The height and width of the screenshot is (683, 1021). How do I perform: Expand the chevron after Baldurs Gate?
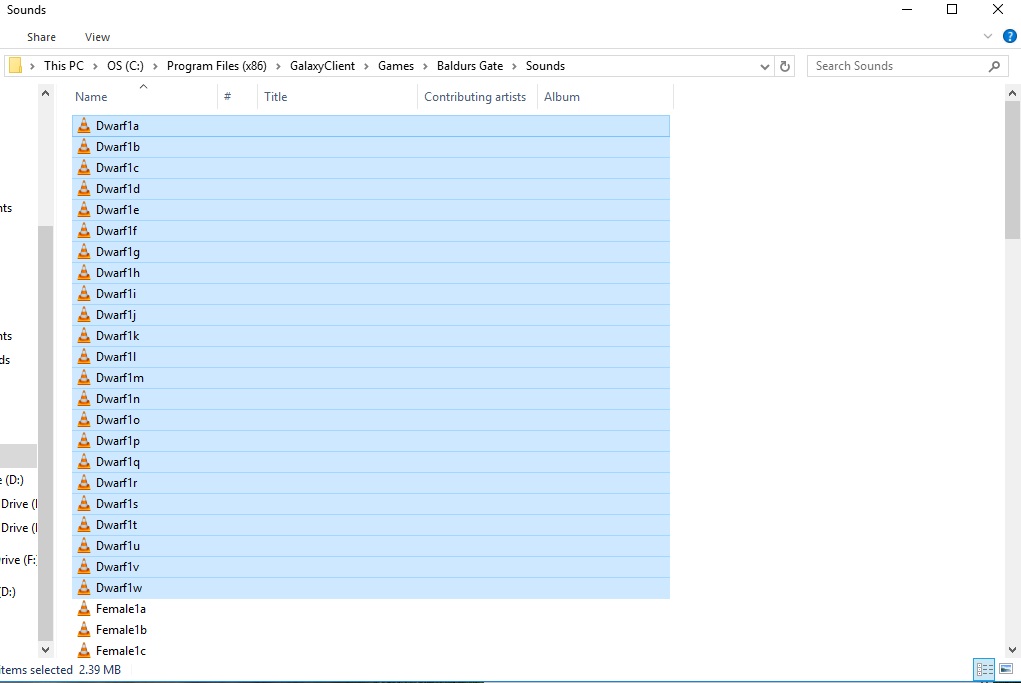tap(514, 66)
